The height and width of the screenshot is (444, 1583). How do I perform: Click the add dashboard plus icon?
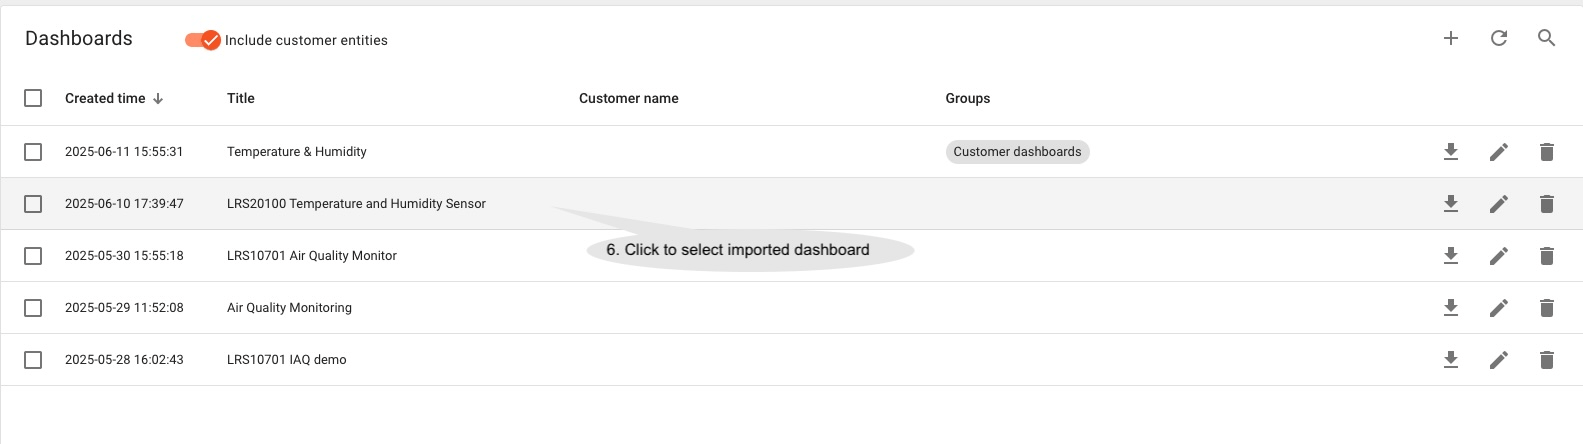tap(1450, 38)
